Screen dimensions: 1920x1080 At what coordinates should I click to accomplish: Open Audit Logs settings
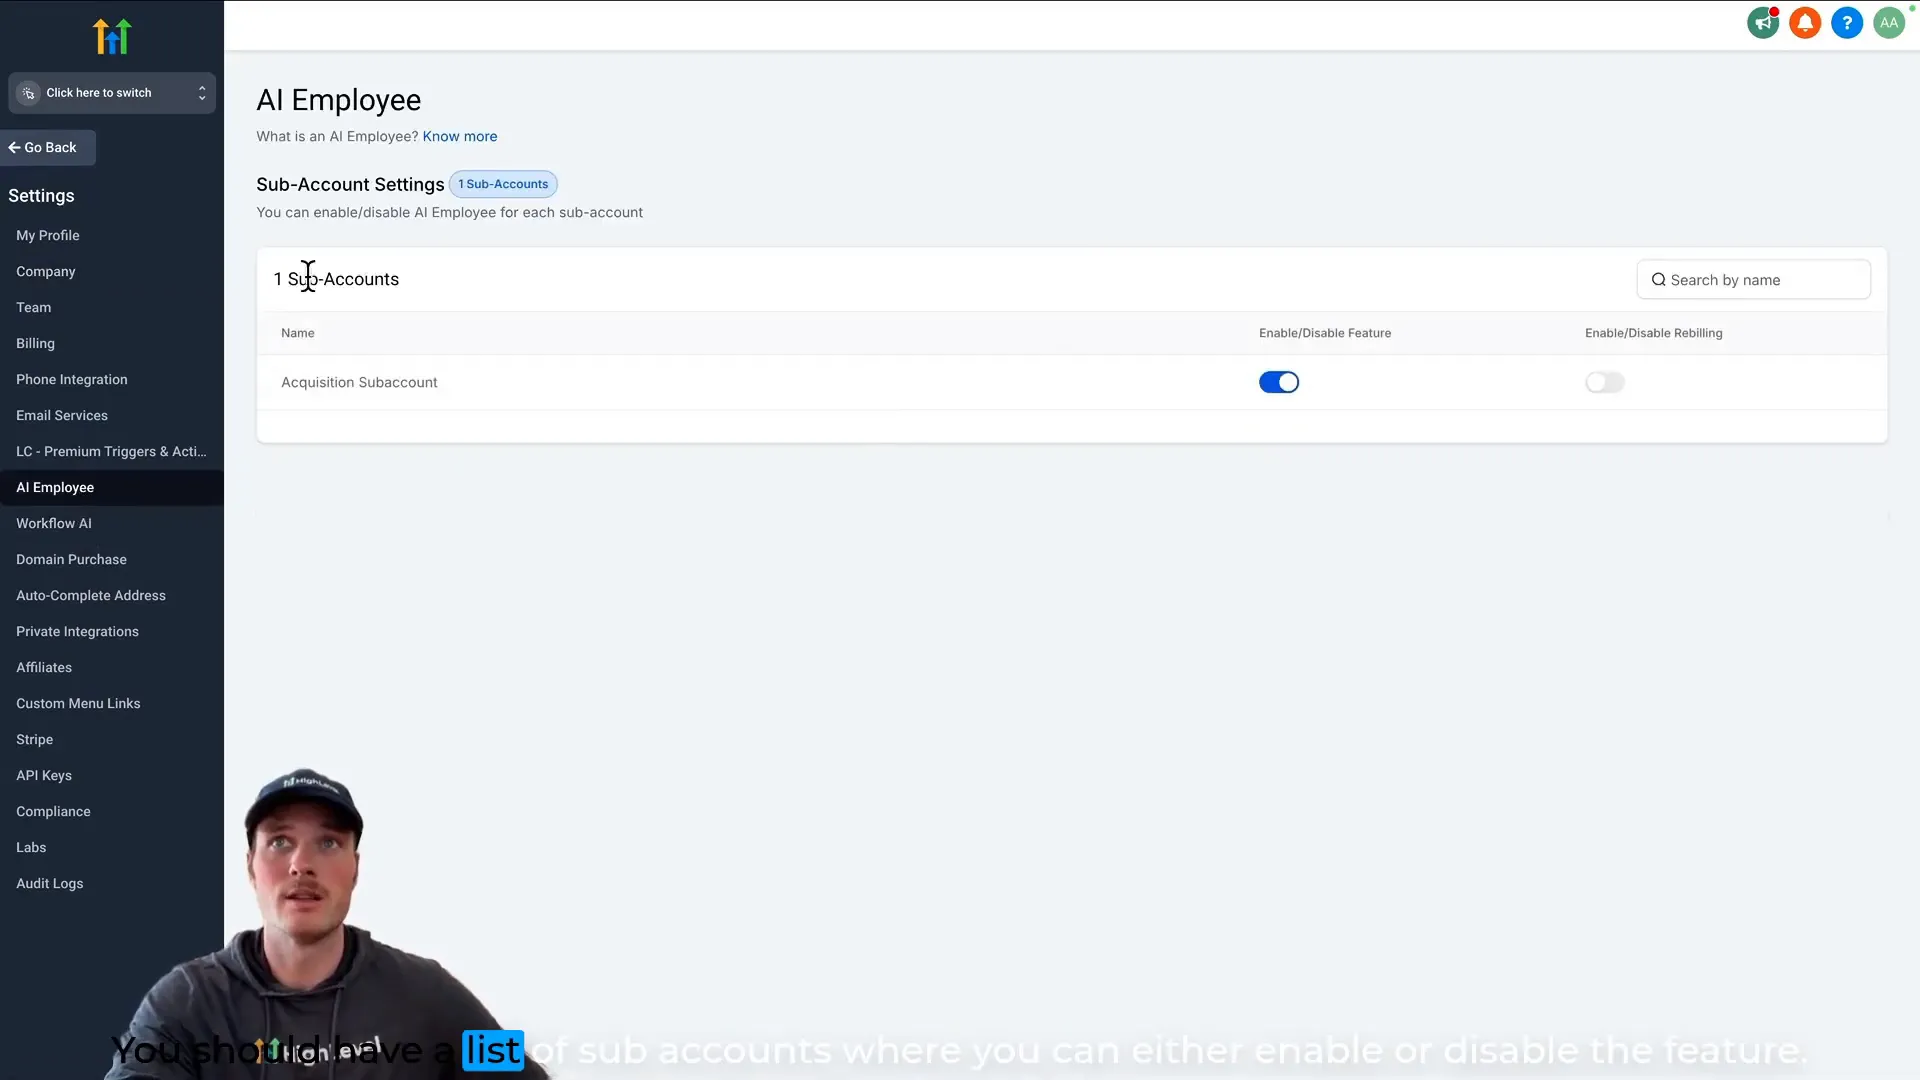(x=50, y=883)
